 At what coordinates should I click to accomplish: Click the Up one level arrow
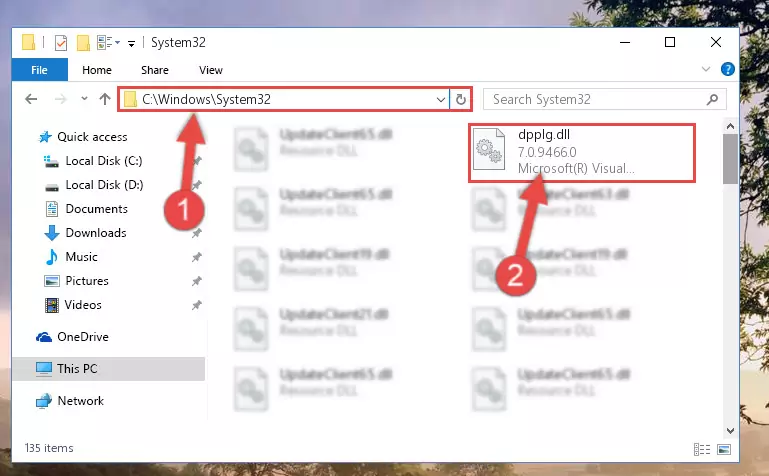click(x=105, y=100)
